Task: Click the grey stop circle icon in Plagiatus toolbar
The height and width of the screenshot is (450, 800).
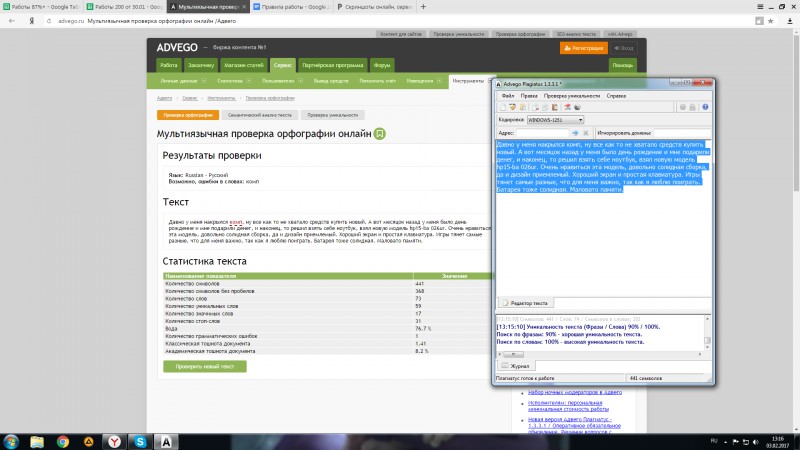Action: tap(683, 107)
